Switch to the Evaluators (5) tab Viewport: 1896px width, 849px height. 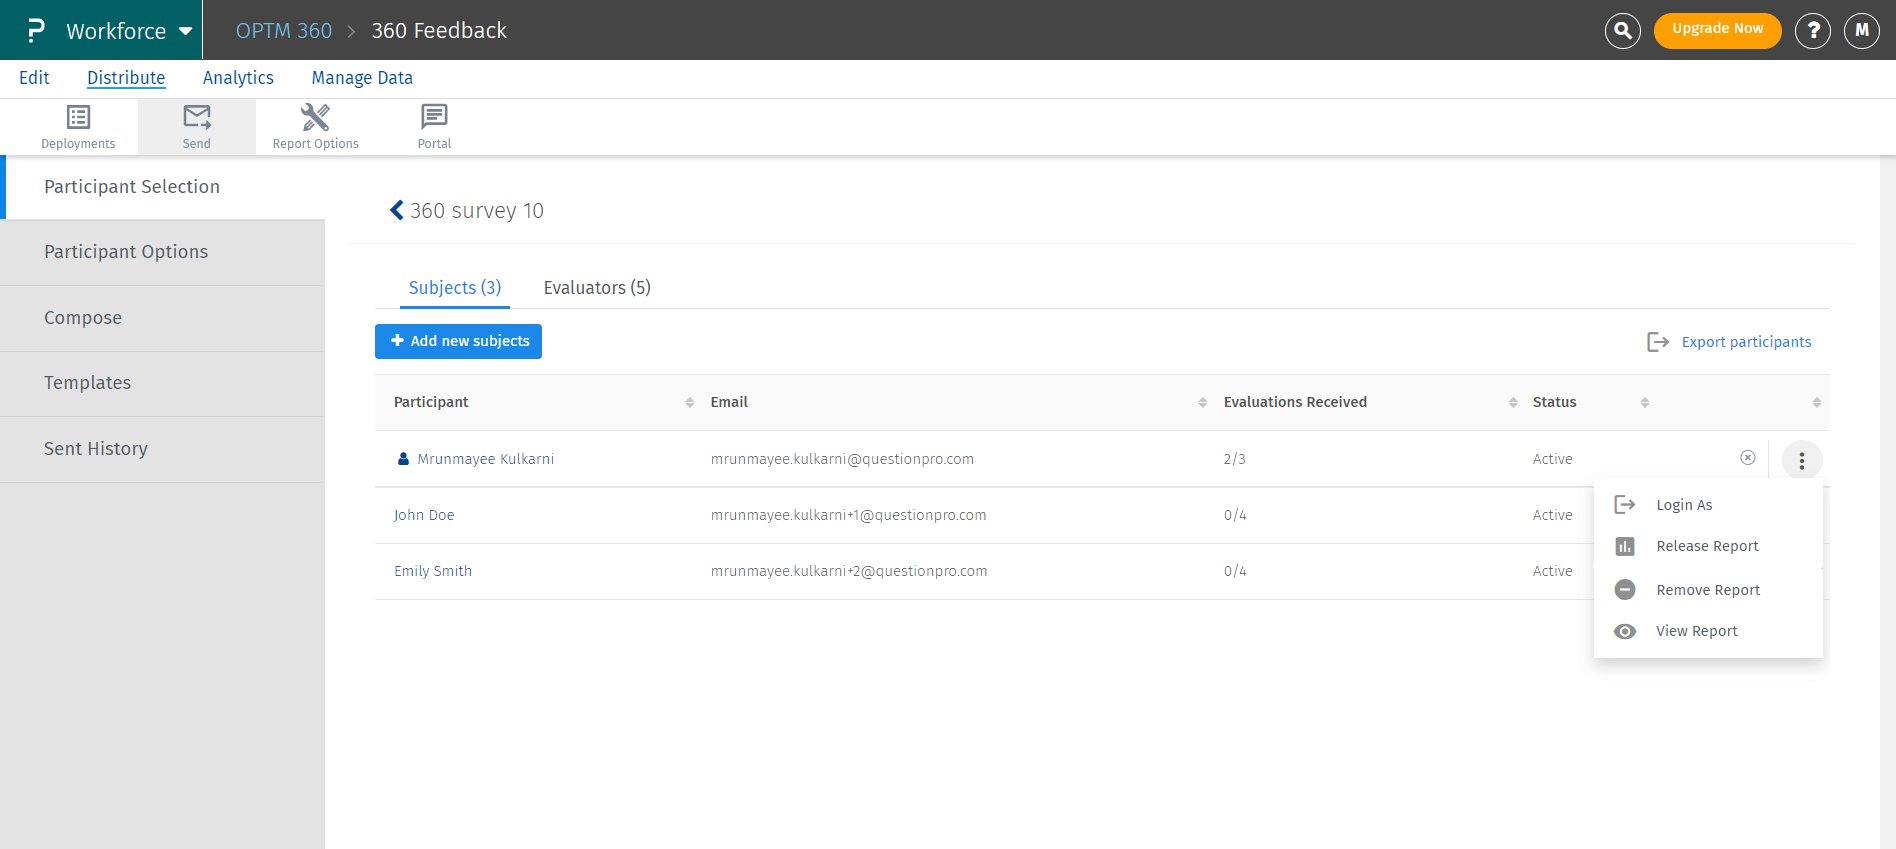(x=597, y=288)
